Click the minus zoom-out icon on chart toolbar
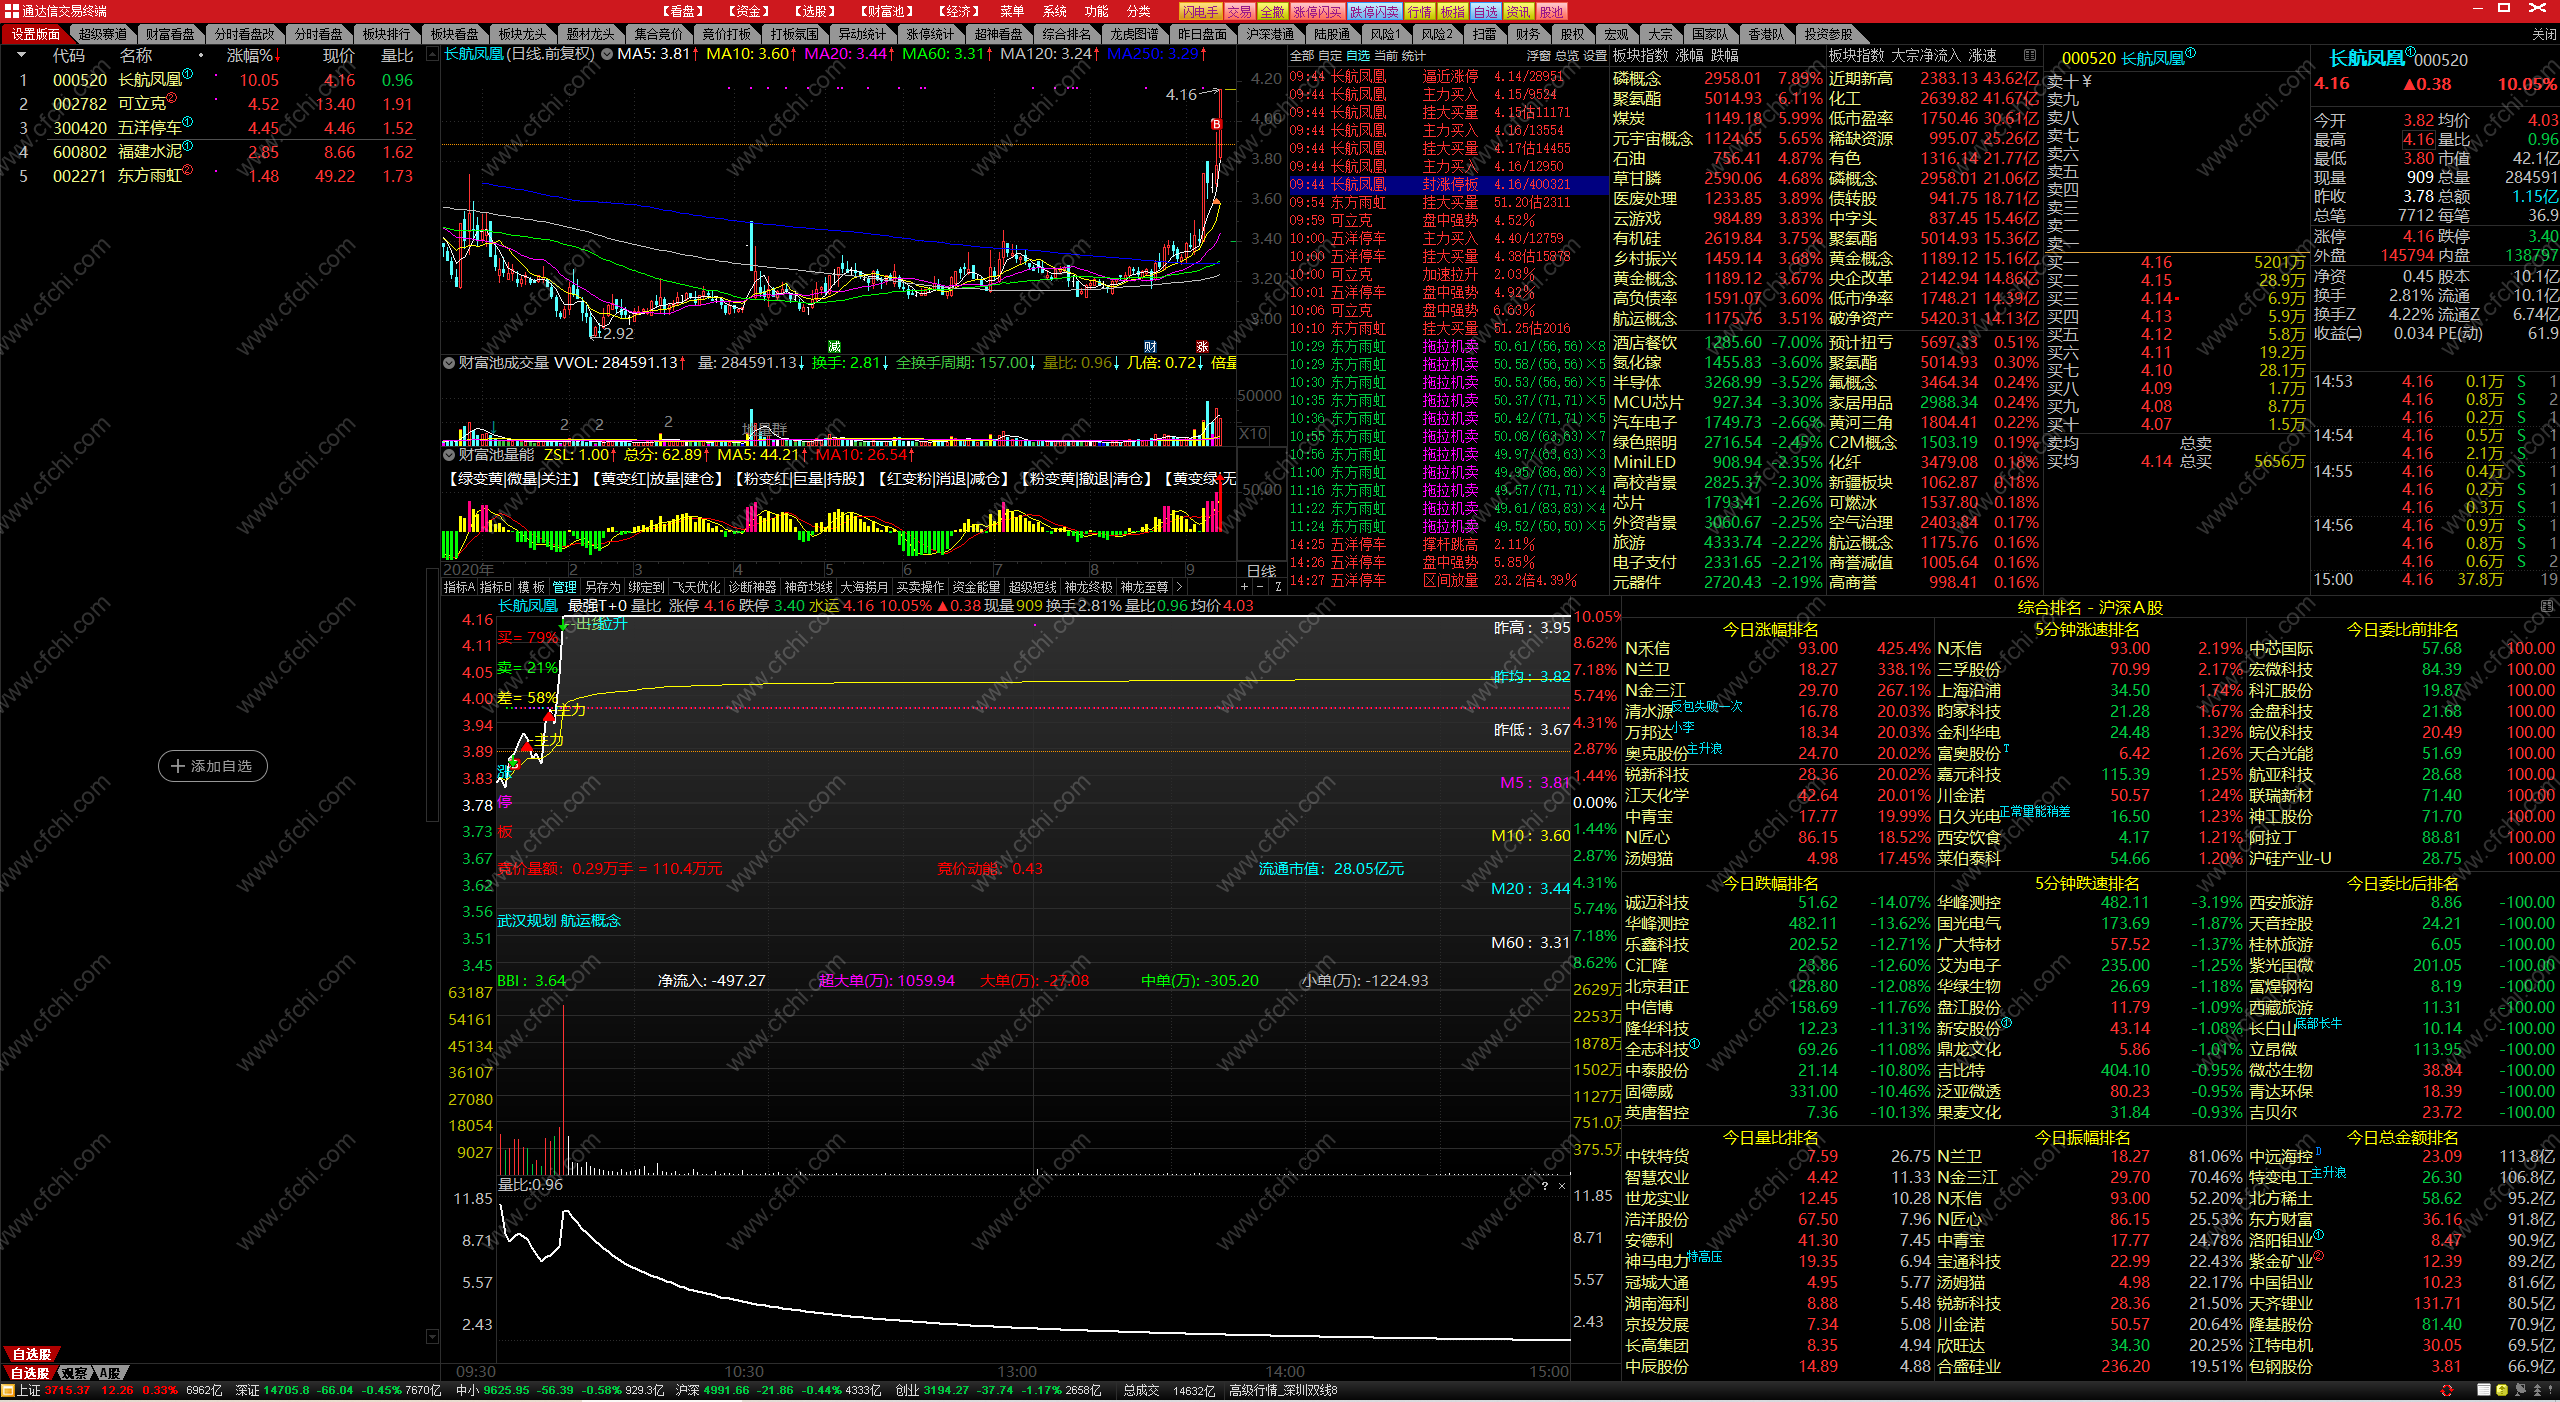Viewport: 2560px width, 1402px height. 1260,587
